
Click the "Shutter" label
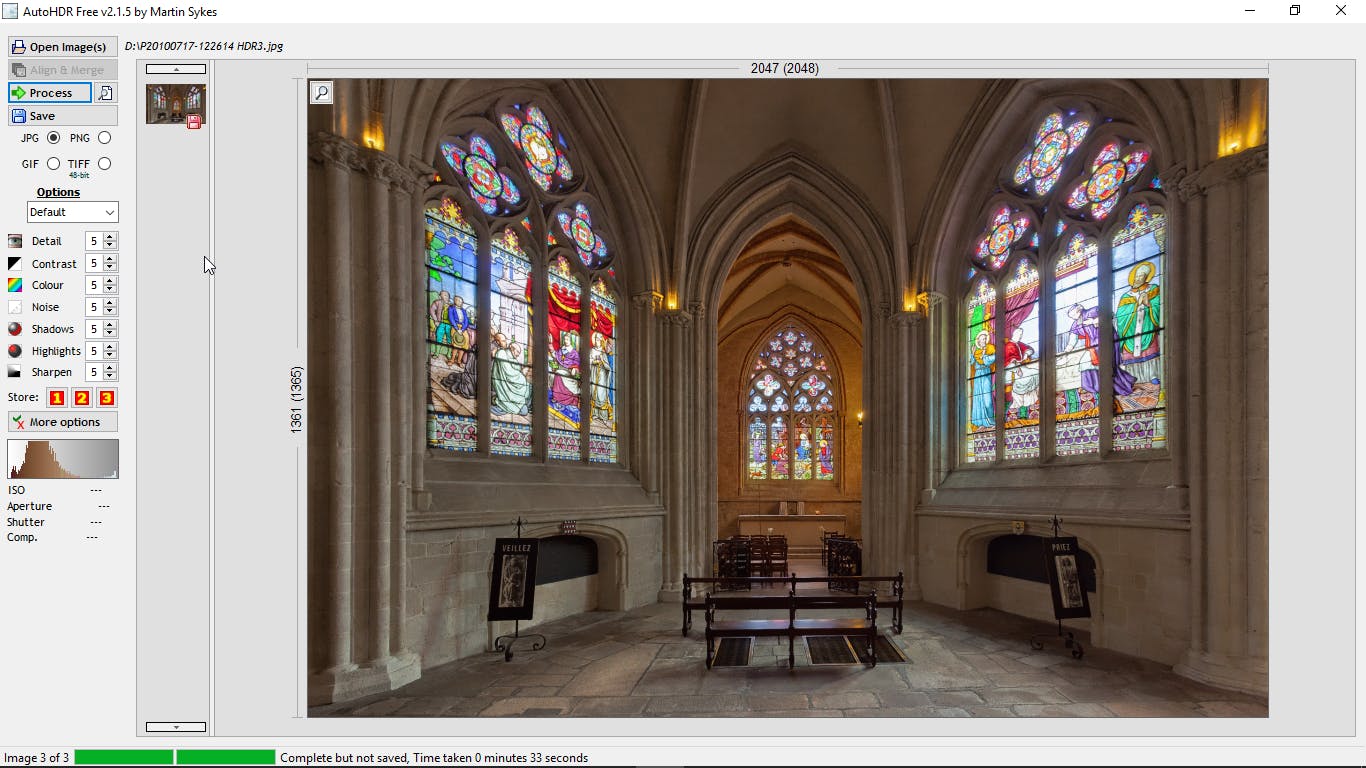(26, 522)
